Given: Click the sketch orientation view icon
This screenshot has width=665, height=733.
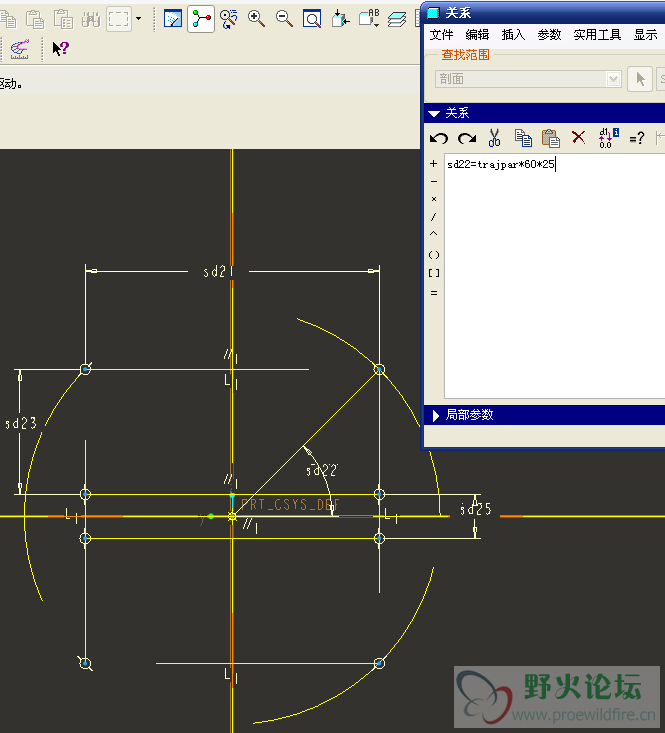Looking at the screenshot, I should pyautogui.click(x=173, y=19).
